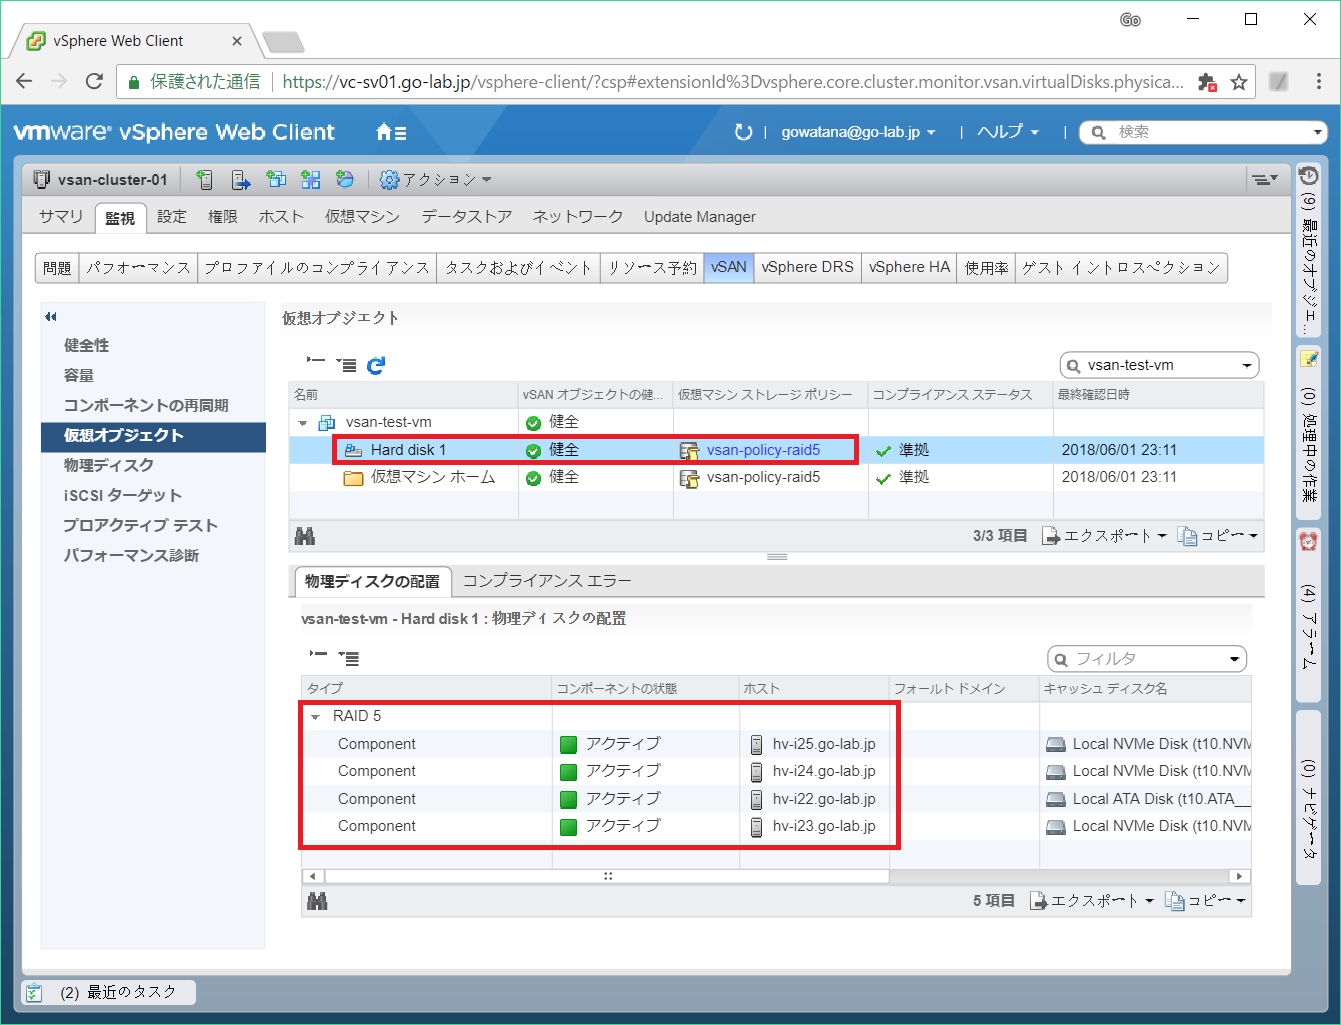Image resolution: width=1341 pixels, height=1025 pixels.
Task: Open the vsan-test-vm filter dropdown arrow
Action: (1247, 366)
